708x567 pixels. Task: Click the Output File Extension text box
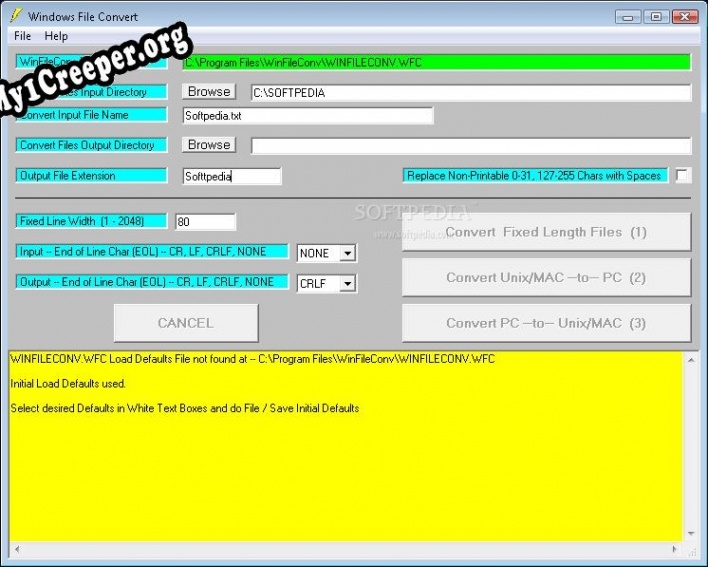(x=232, y=176)
